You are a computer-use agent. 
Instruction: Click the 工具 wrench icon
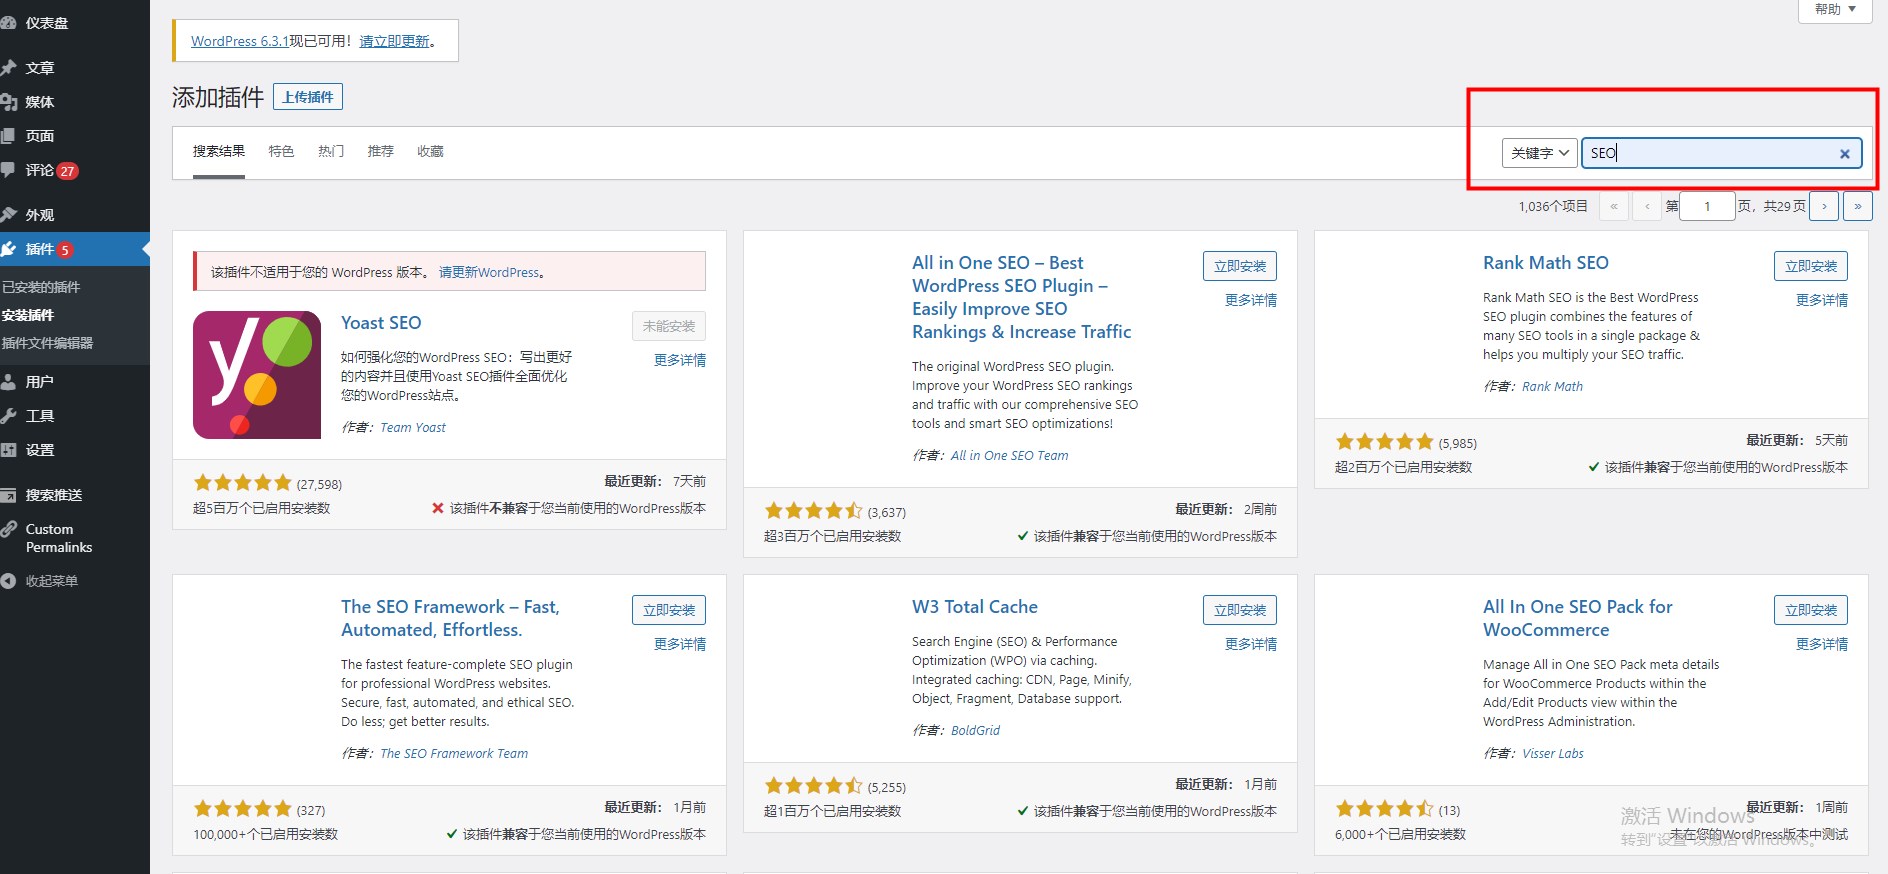[x=8, y=416]
